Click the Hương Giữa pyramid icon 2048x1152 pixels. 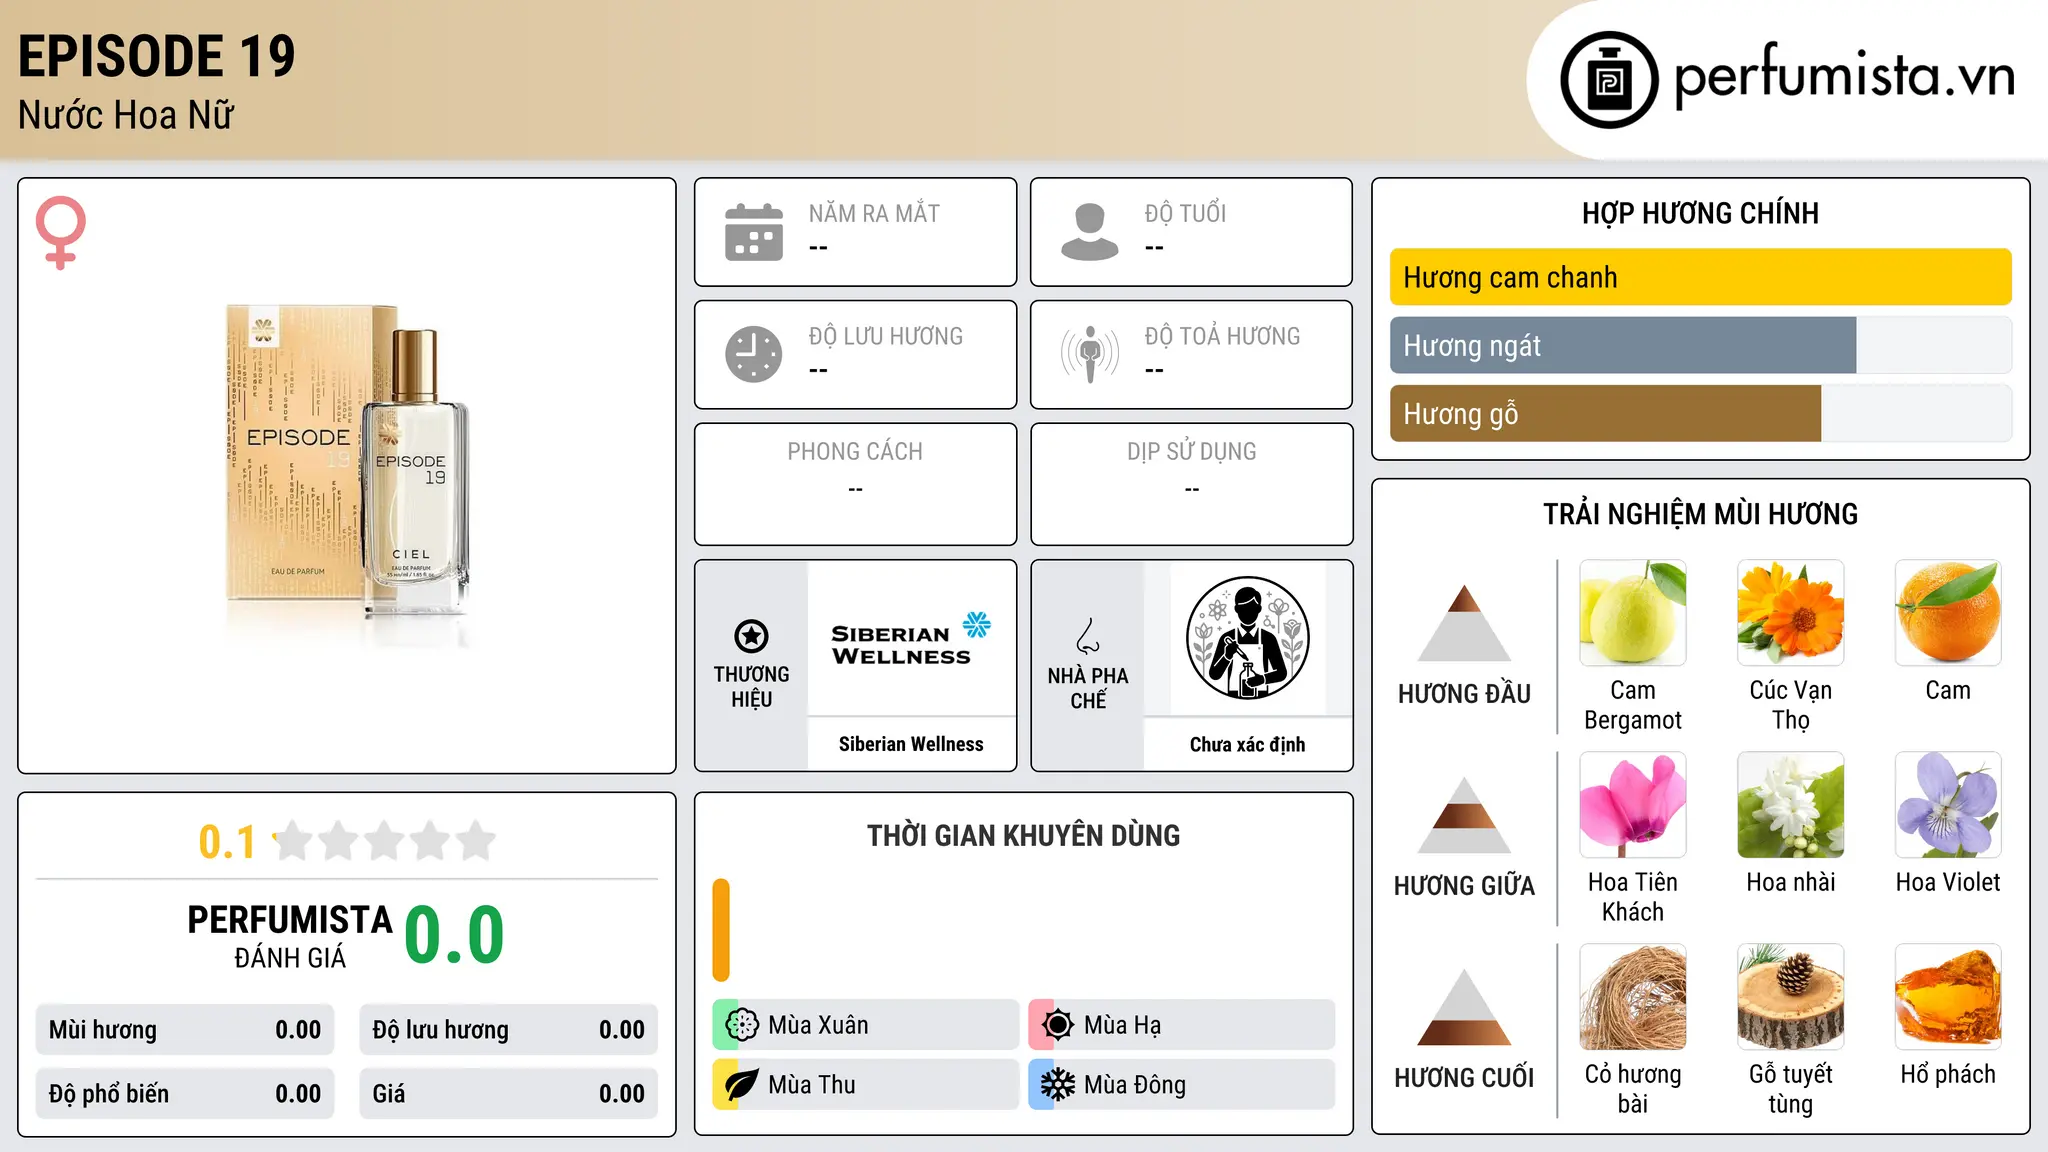(1464, 815)
